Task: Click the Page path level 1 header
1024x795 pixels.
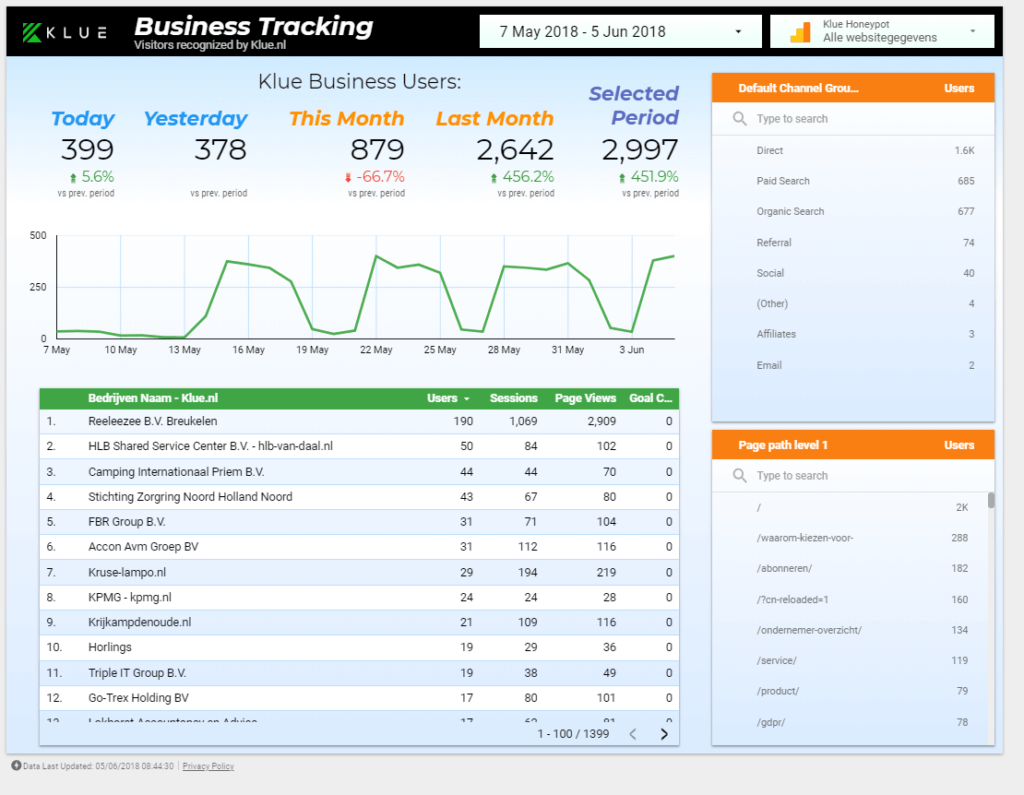Action: click(x=782, y=445)
